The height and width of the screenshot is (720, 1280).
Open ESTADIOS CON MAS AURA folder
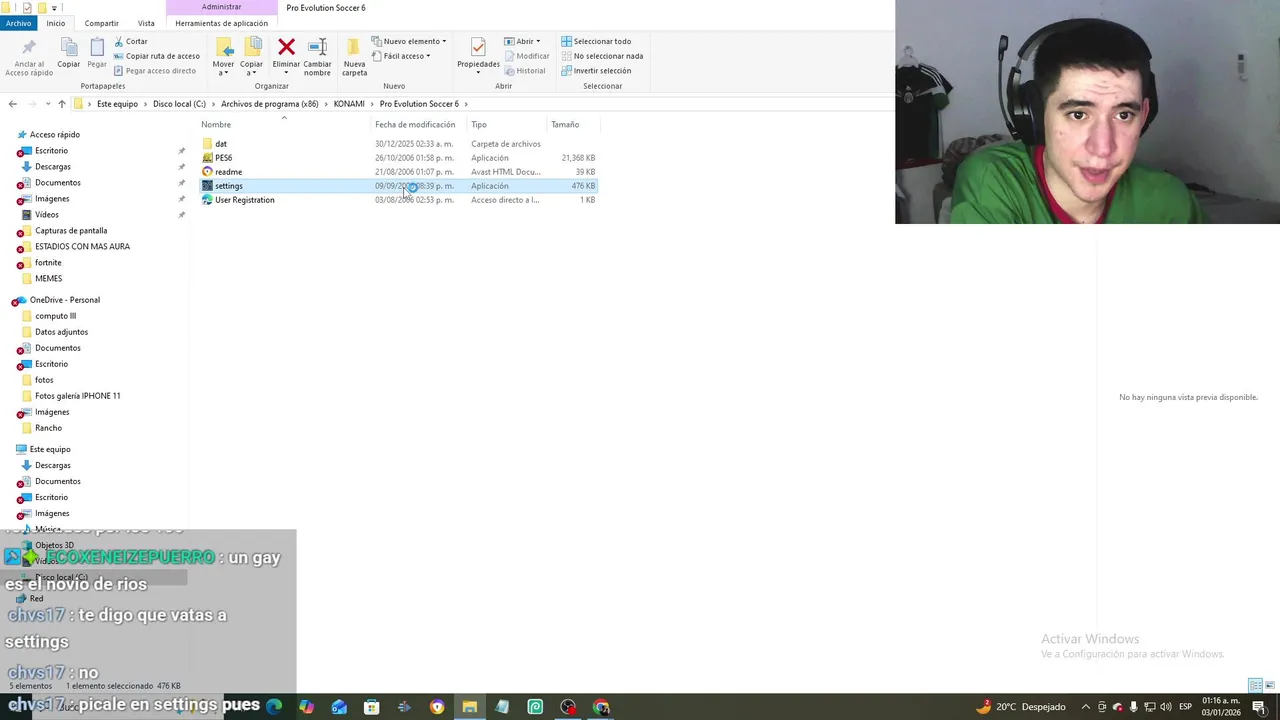click(82, 247)
